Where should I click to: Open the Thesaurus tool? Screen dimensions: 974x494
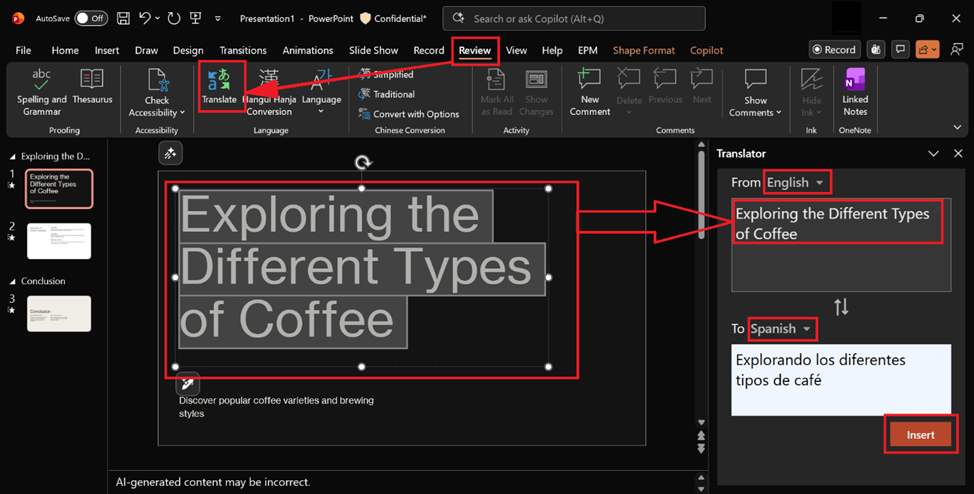[92, 86]
